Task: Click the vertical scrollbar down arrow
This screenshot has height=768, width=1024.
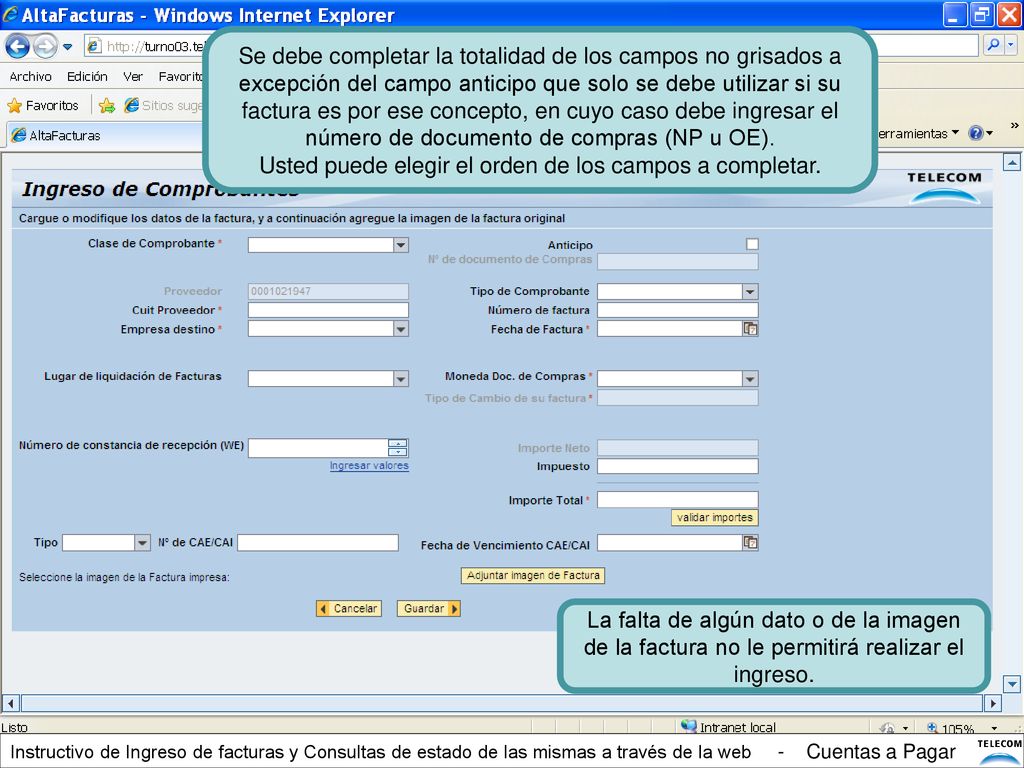Action: (x=1012, y=684)
